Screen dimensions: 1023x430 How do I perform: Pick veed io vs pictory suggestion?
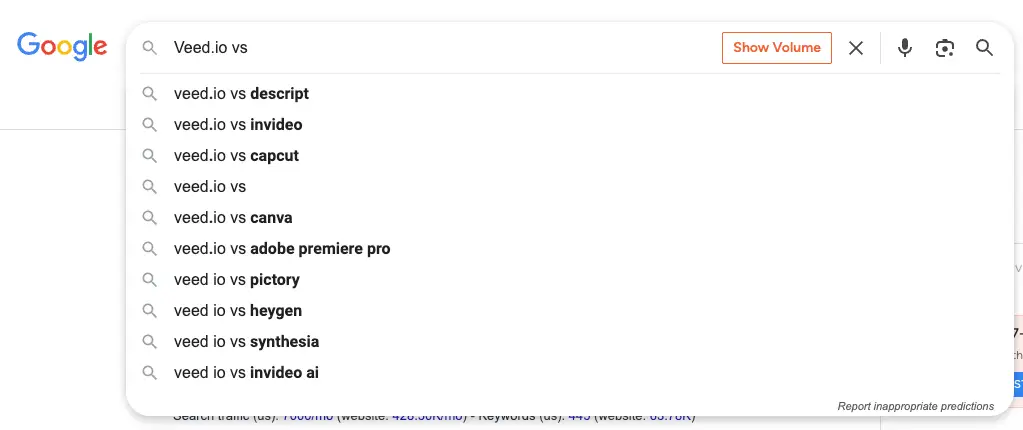point(570,280)
